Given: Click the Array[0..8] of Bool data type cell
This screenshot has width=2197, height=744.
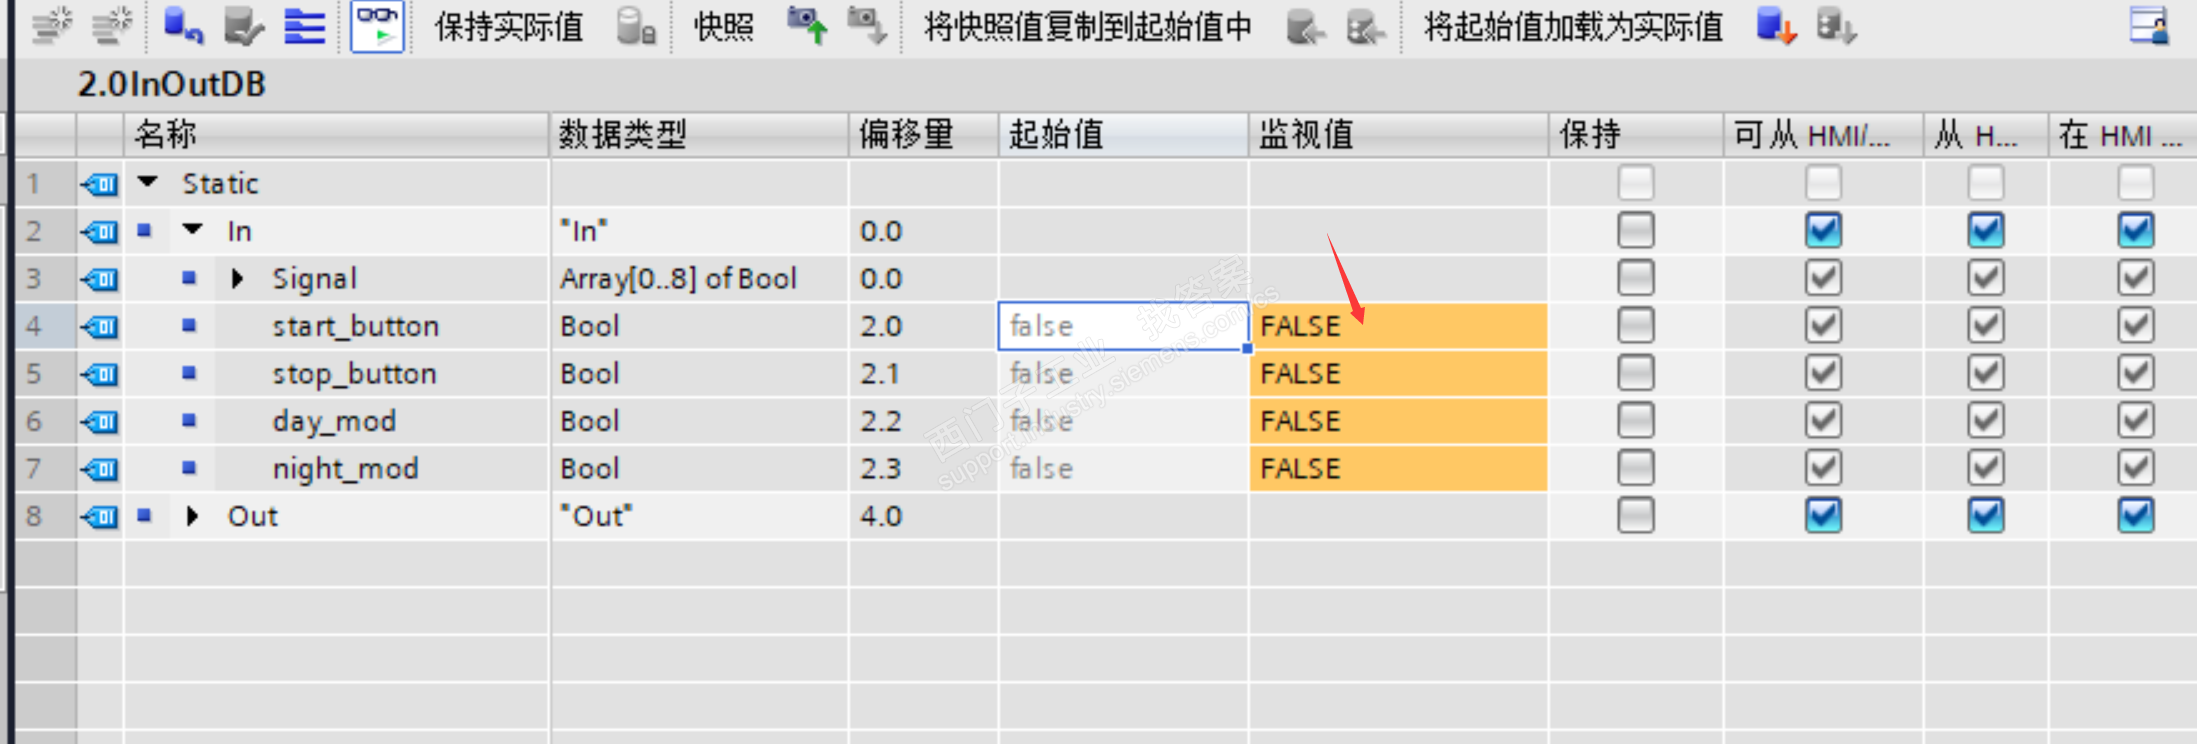Looking at the screenshot, I should click(699, 279).
